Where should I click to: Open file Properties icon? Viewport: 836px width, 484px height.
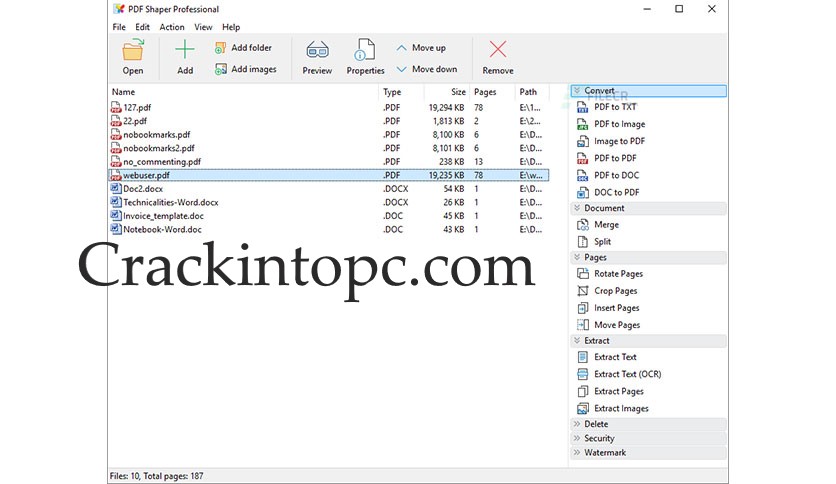pos(365,50)
